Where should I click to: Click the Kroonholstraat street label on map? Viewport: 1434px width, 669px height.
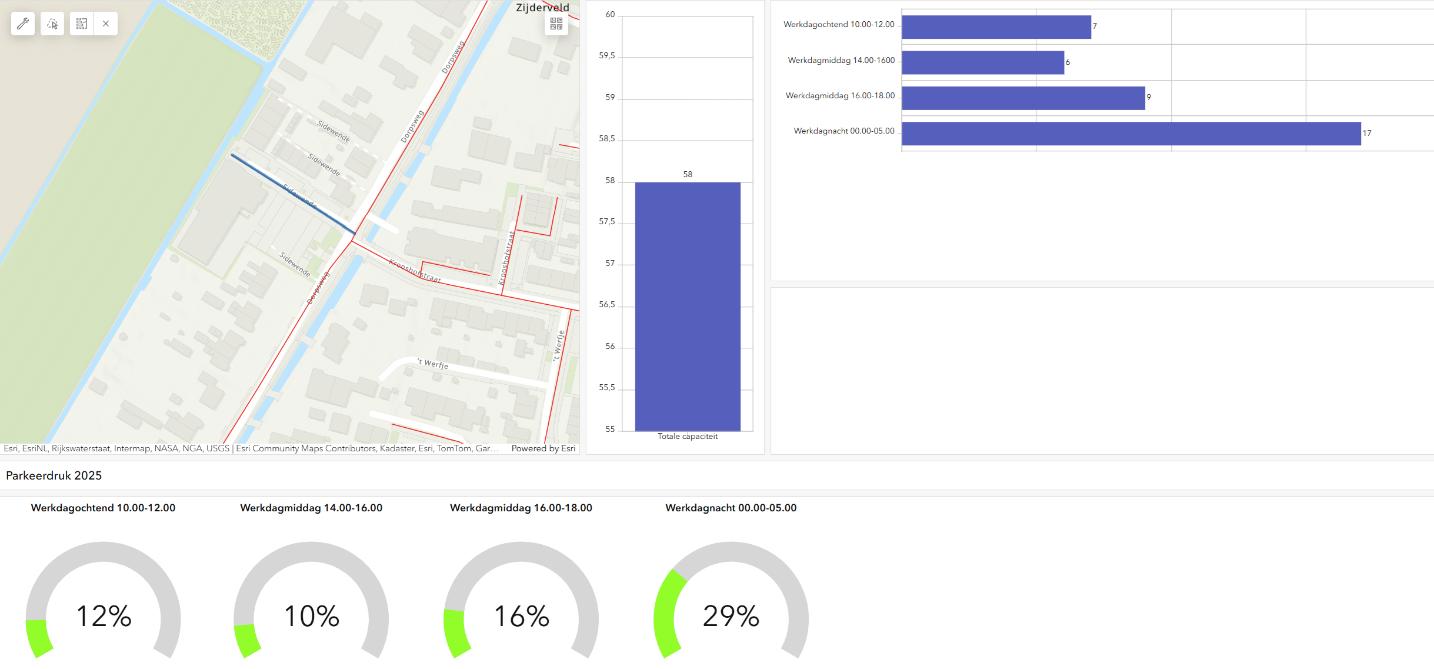pyautogui.click(x=414, y=271)
